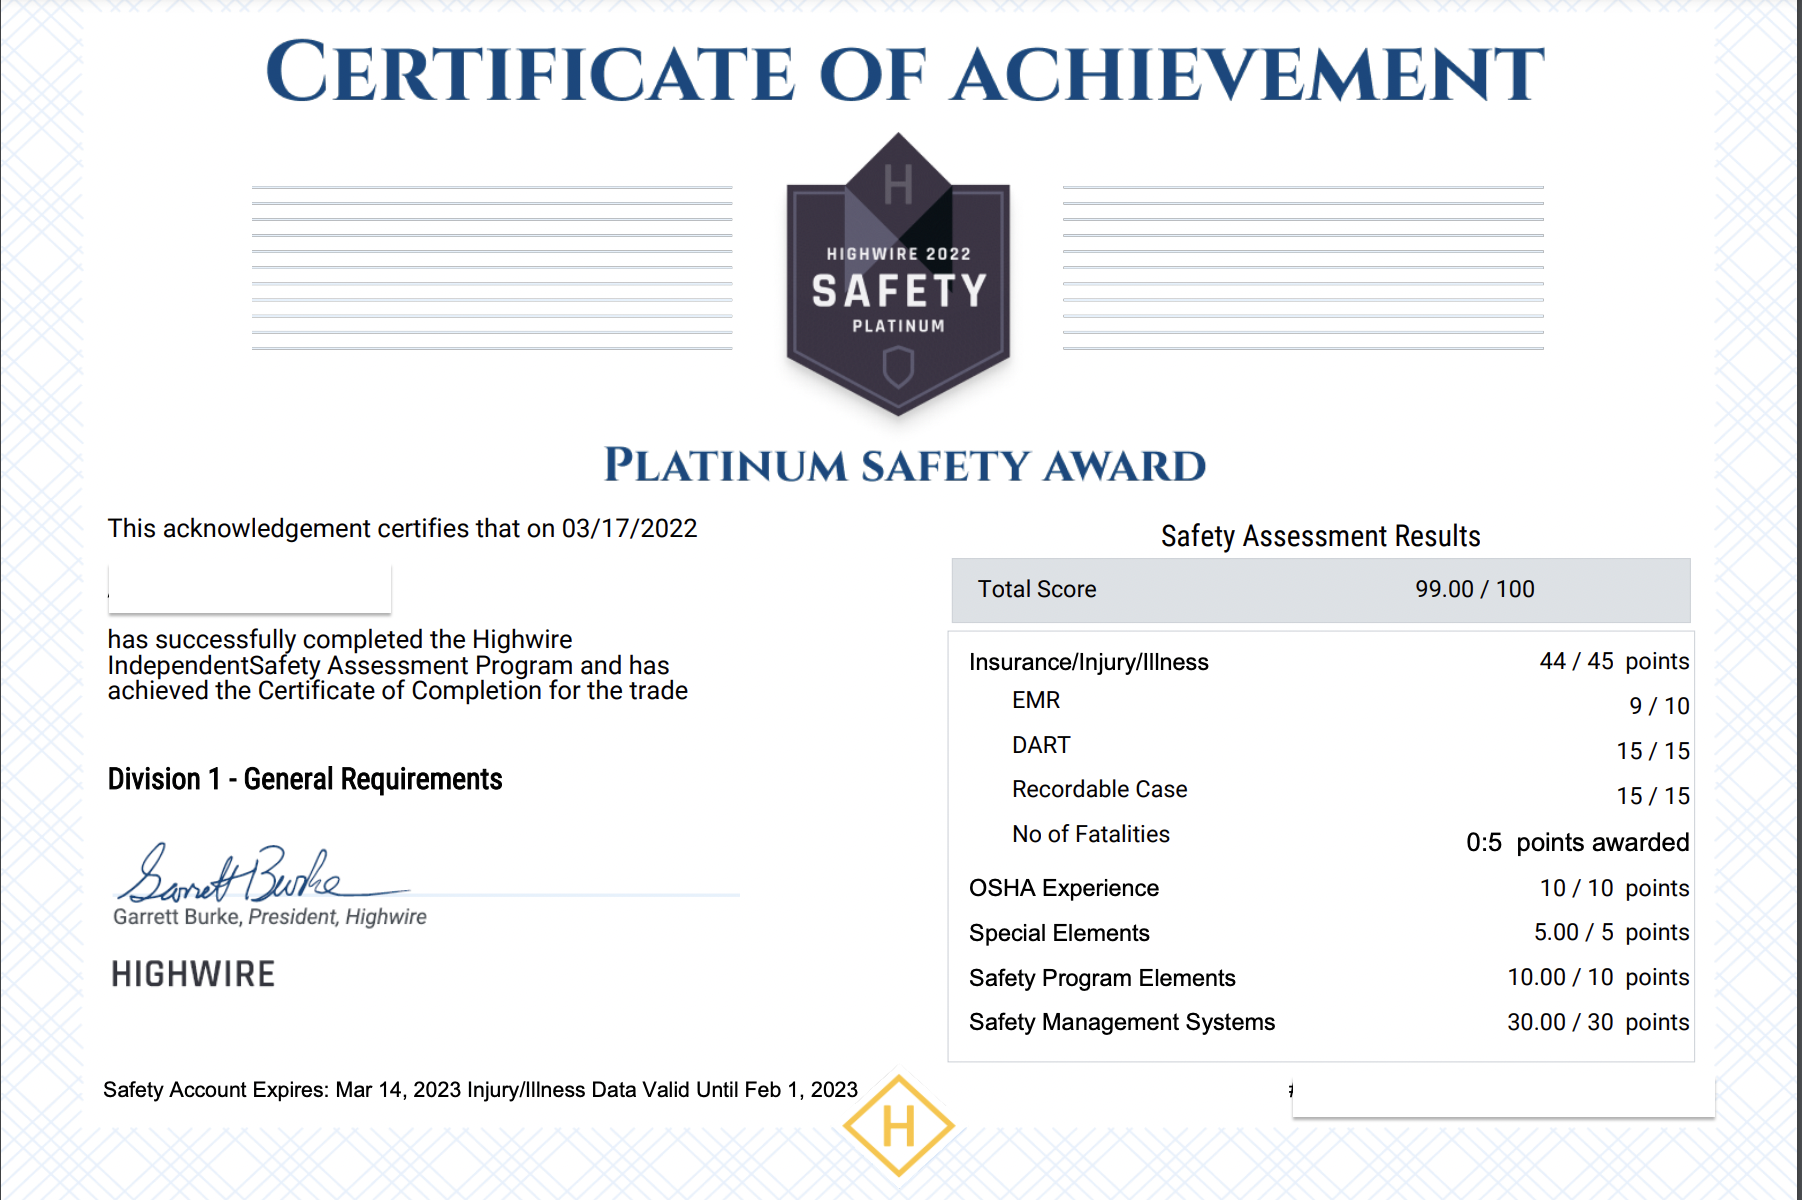The height and width of the screenshot is (1200, 1802).
Task: Click the yellow Highwire H diamond logo
Action: click(898, 1126)
